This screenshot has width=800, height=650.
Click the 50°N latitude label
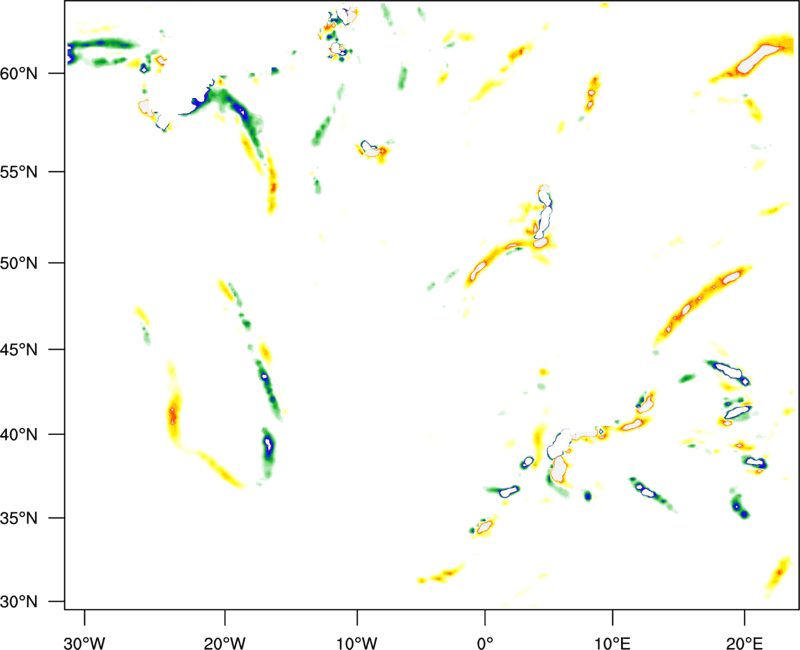click(19, 263)
